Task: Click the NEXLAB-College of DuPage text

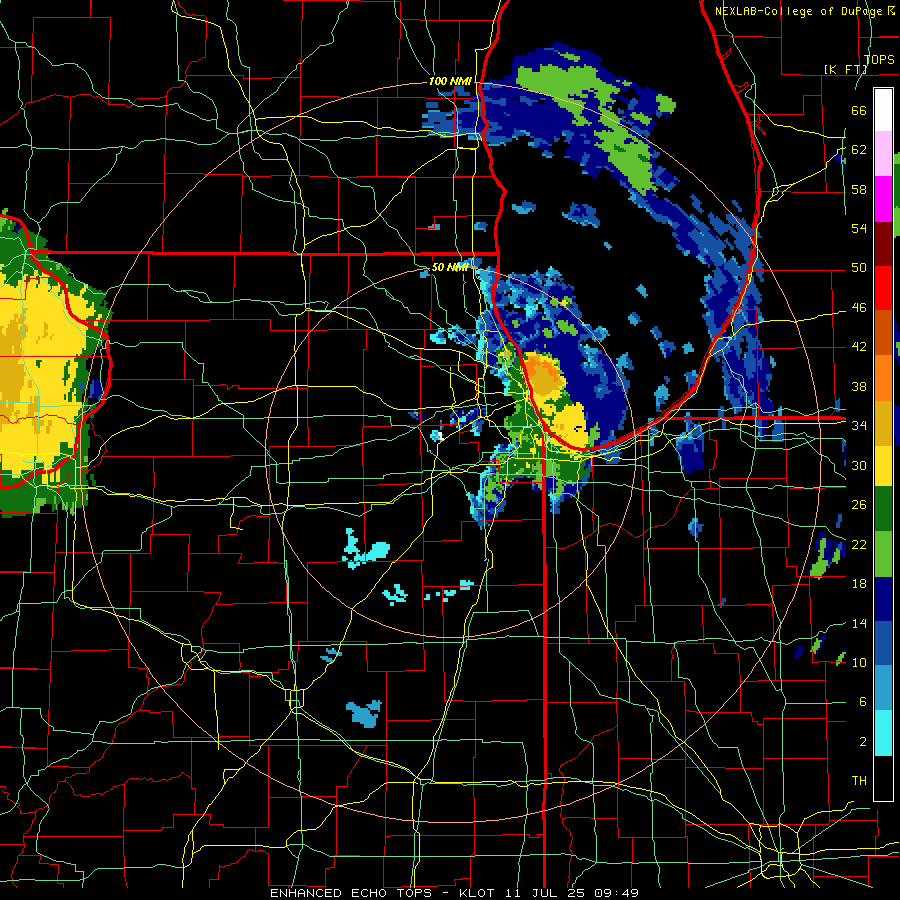Action: point(798,11)
